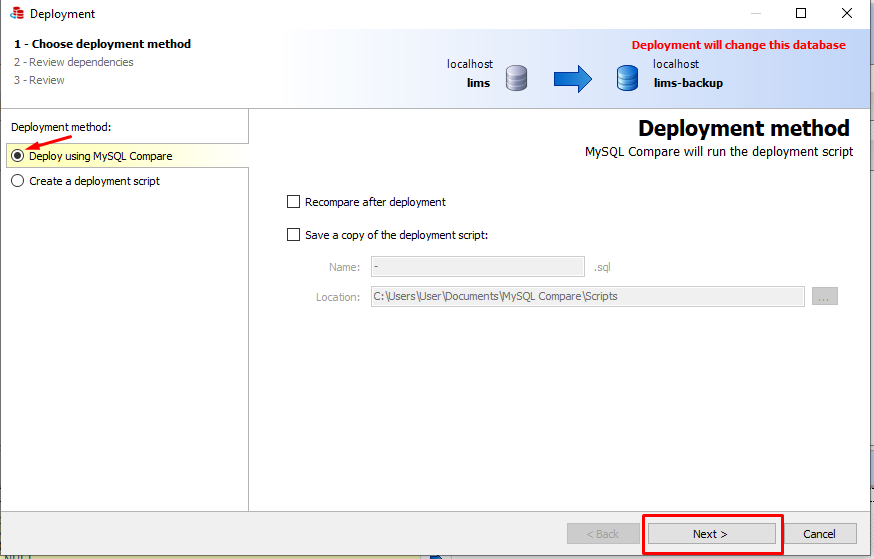Cancel the deployment wizard
Image resolution: width=874 pixels, height=559 pixels.
819,534
